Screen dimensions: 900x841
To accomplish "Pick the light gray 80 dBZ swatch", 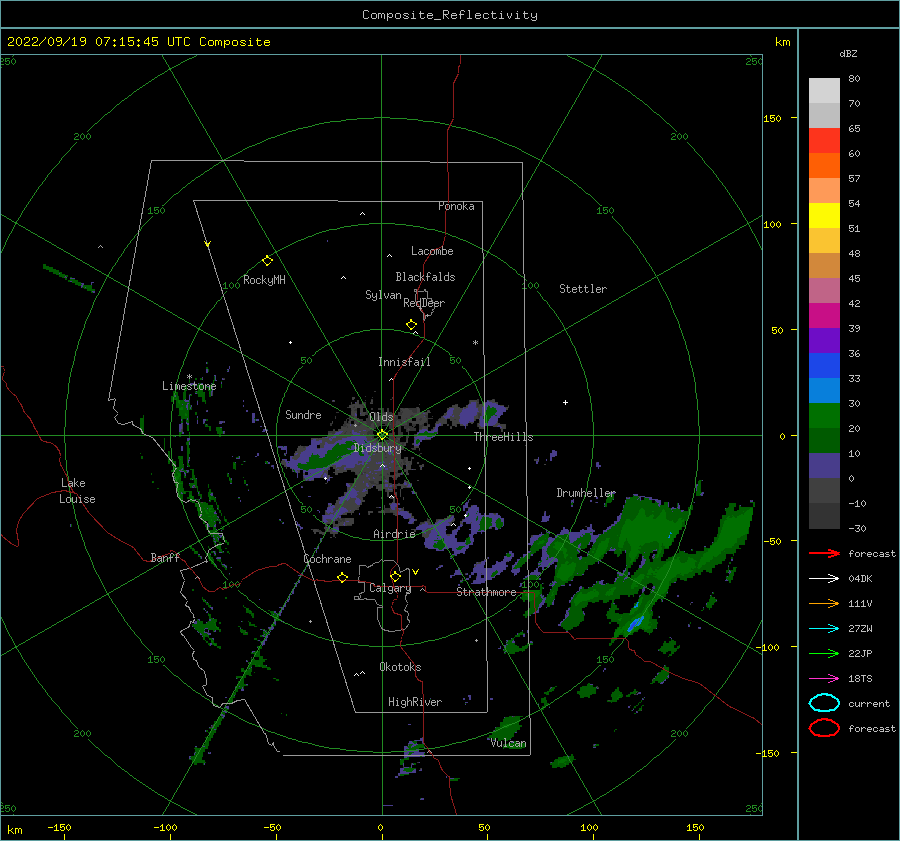I will 824,91.
